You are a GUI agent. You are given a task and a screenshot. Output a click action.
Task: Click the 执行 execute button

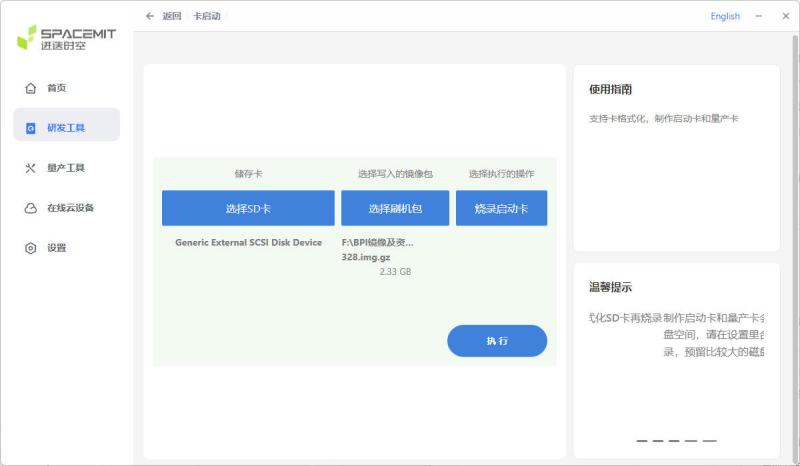tap(497, 341)
